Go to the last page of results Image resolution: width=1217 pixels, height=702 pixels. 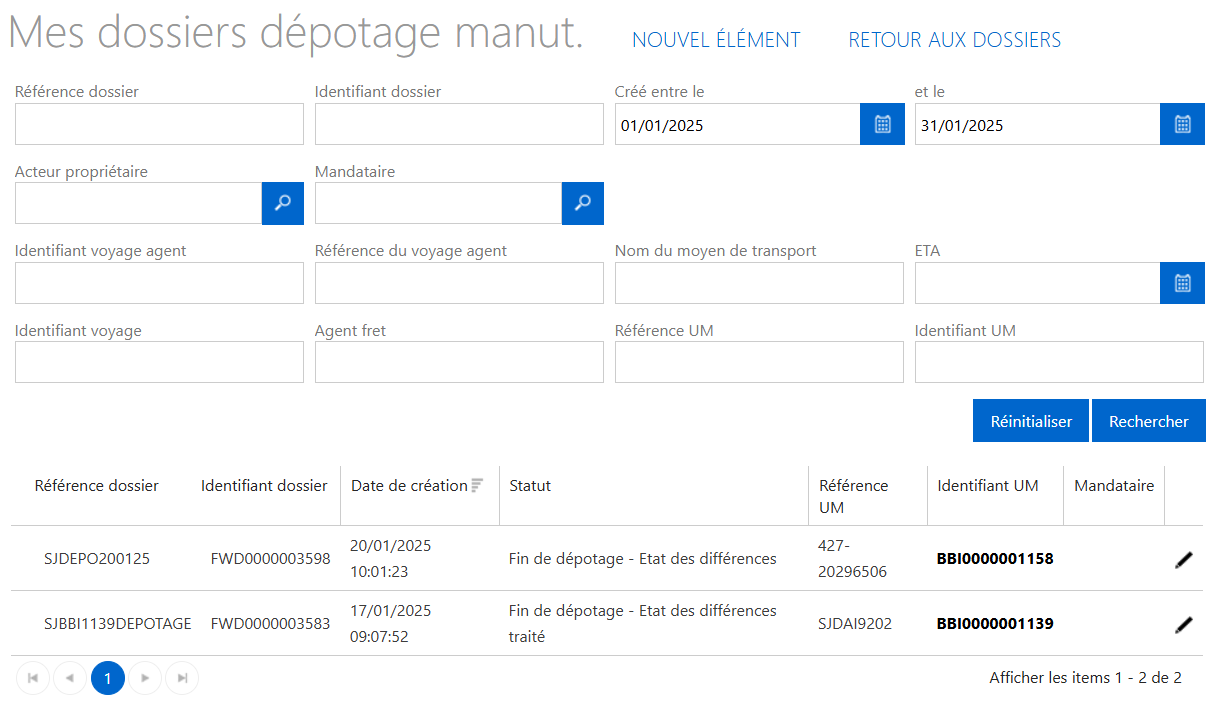[x=182, y=678]
